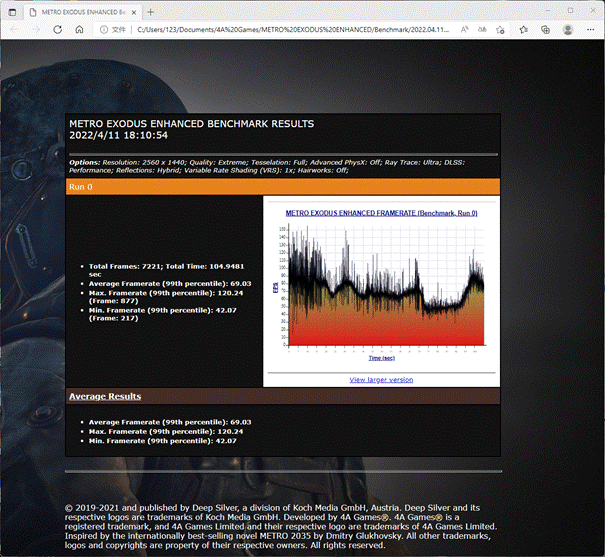Open a new browser tab
Viewport: 605px width, 557px height.
pos(150,12)
